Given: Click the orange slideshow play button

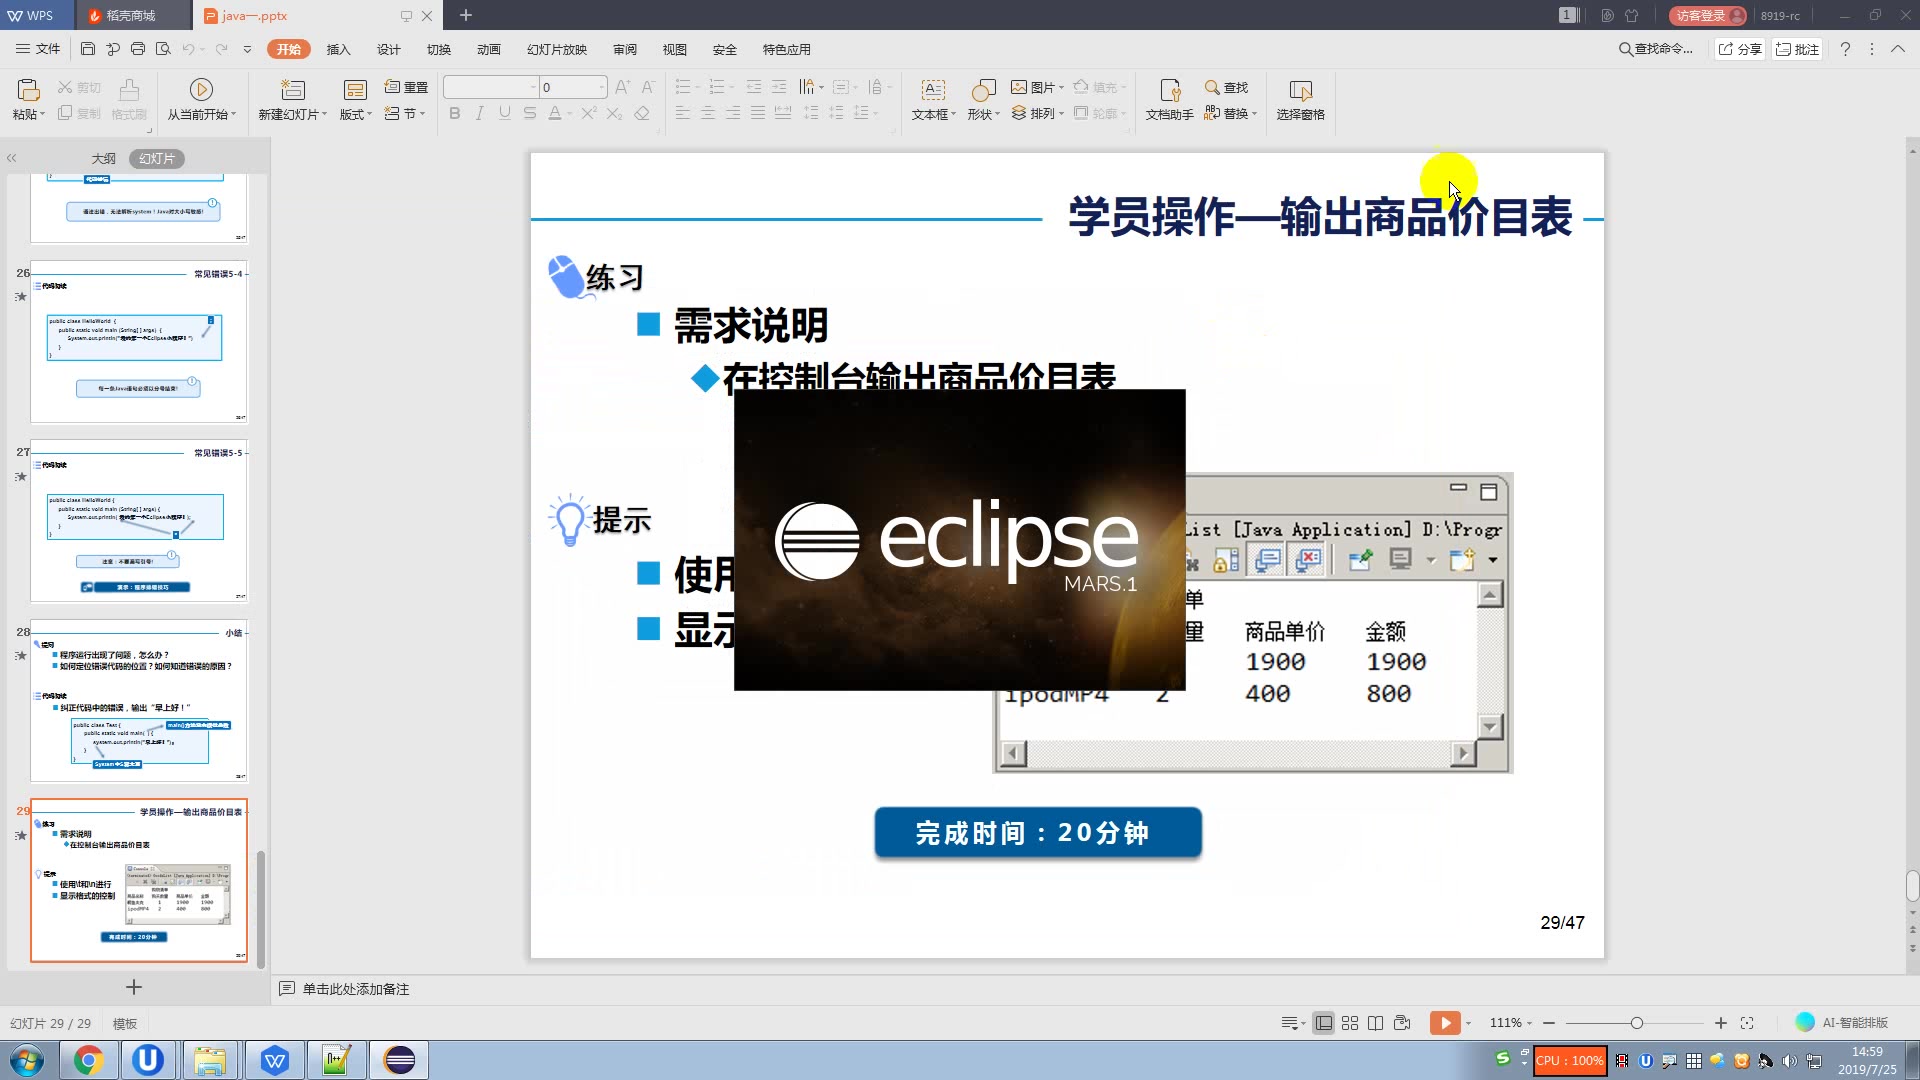Looking at the screenshot, I should tap(1445, 1022).
